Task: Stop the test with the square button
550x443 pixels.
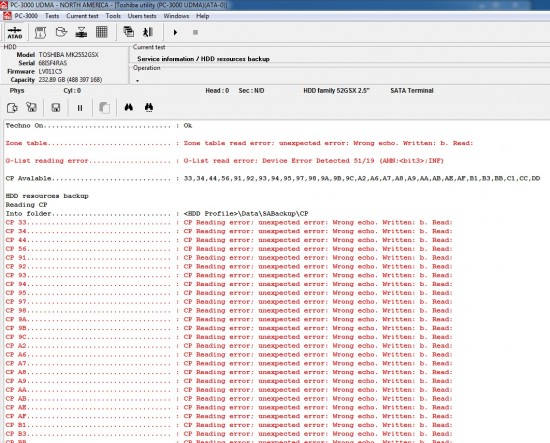Action: 195,32
